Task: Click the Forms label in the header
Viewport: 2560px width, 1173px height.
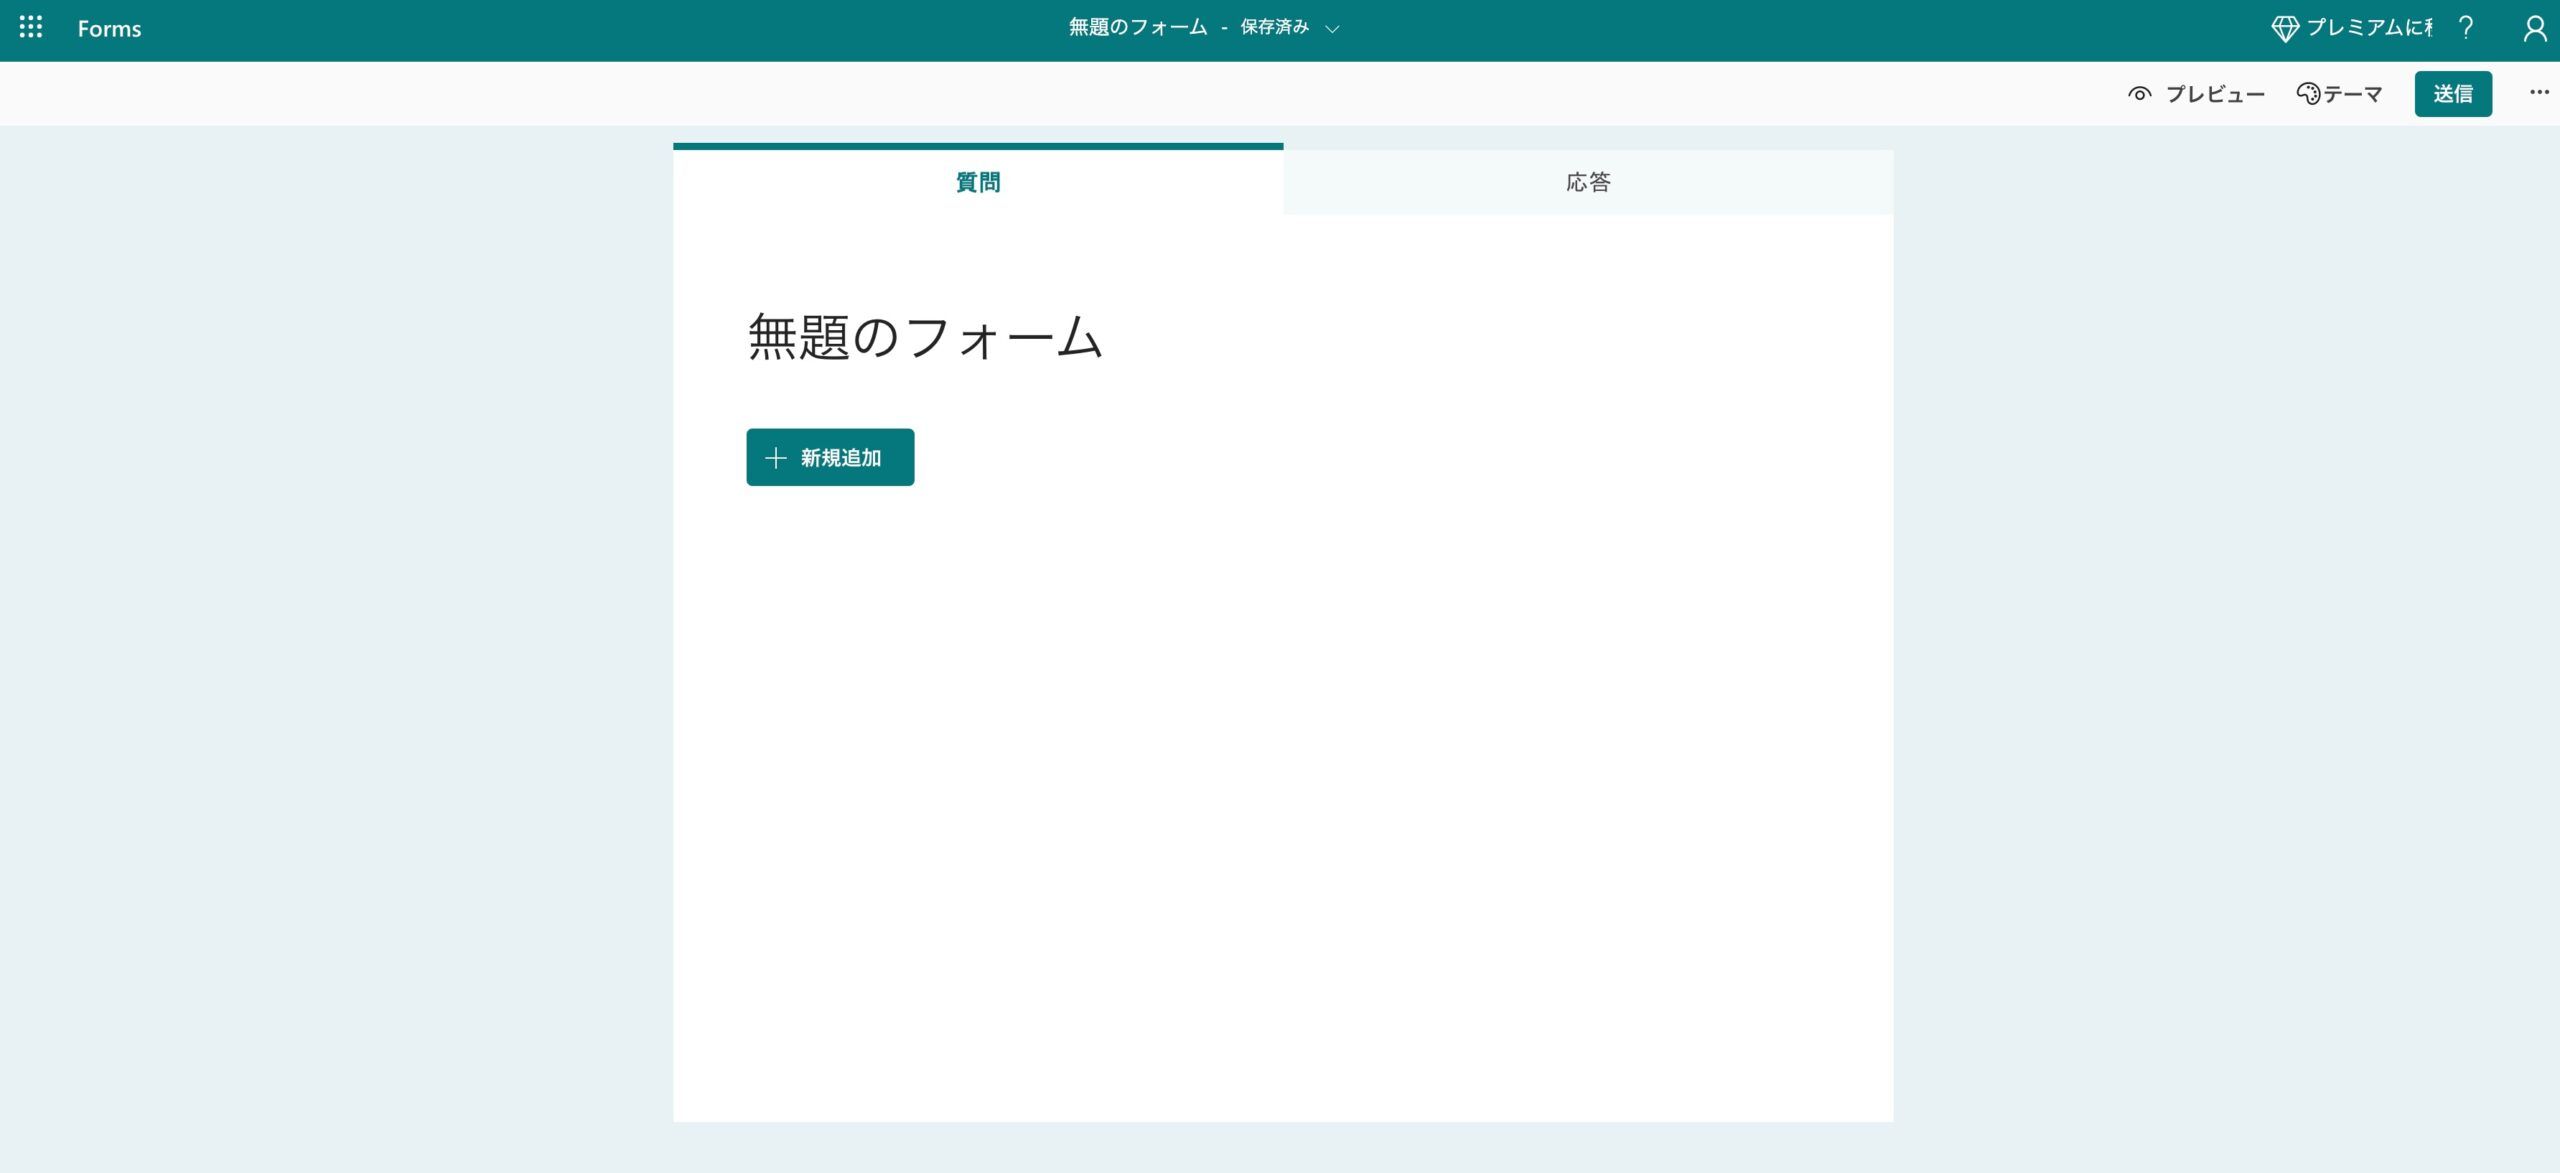Action: tap(109, 29)
